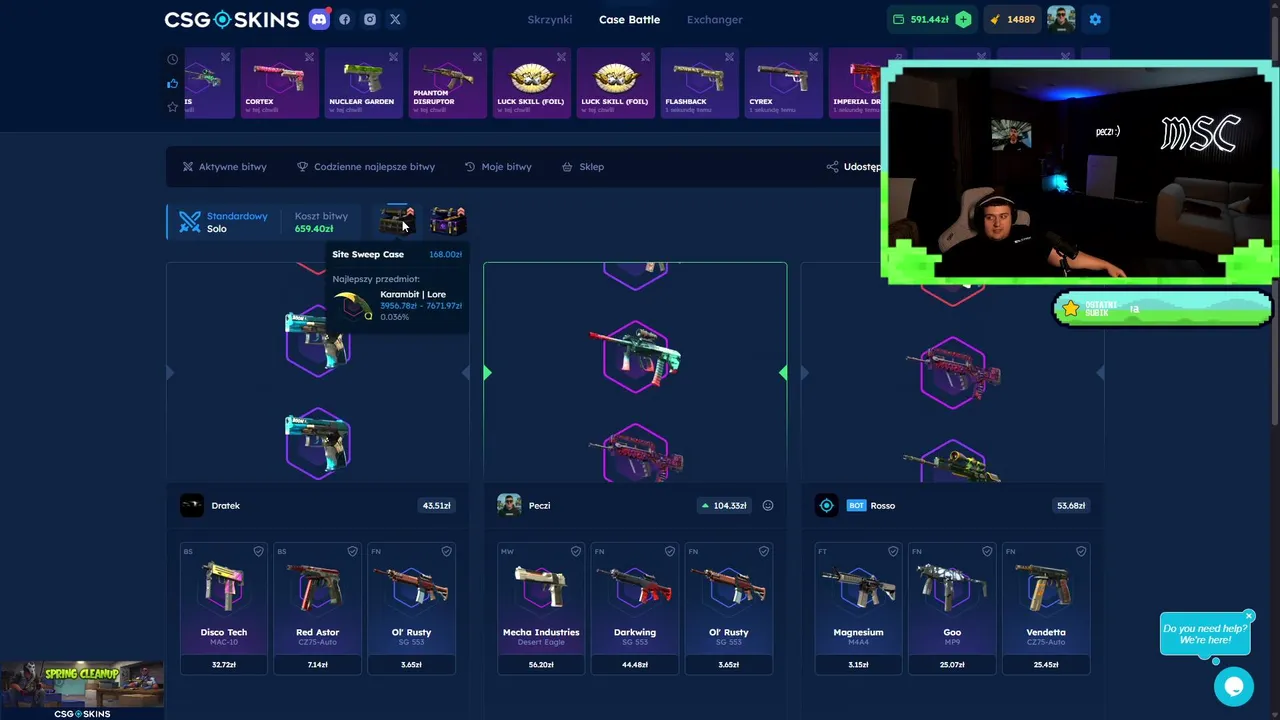This screenshot has width=1280, height=720.
Task: Click the shield icon on Red Astor card
Action: (352, 551)
